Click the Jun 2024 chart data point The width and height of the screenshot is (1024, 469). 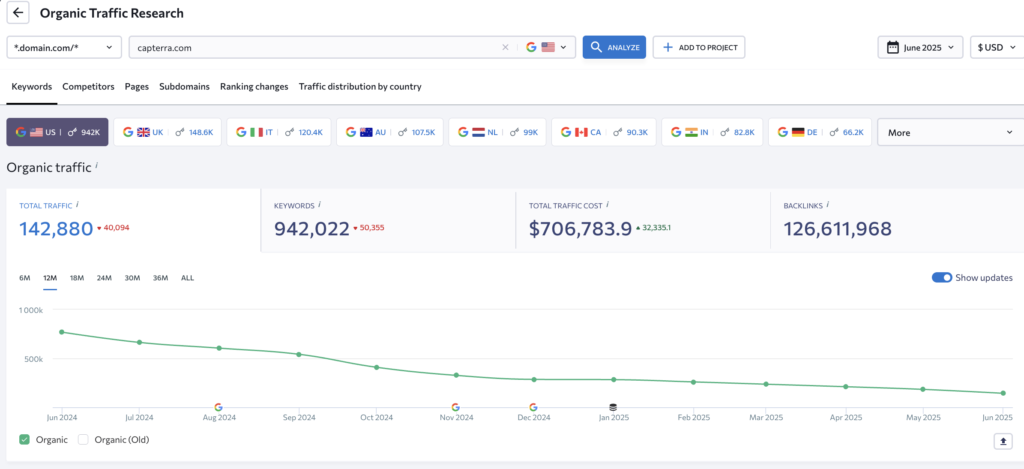[61, 332]
